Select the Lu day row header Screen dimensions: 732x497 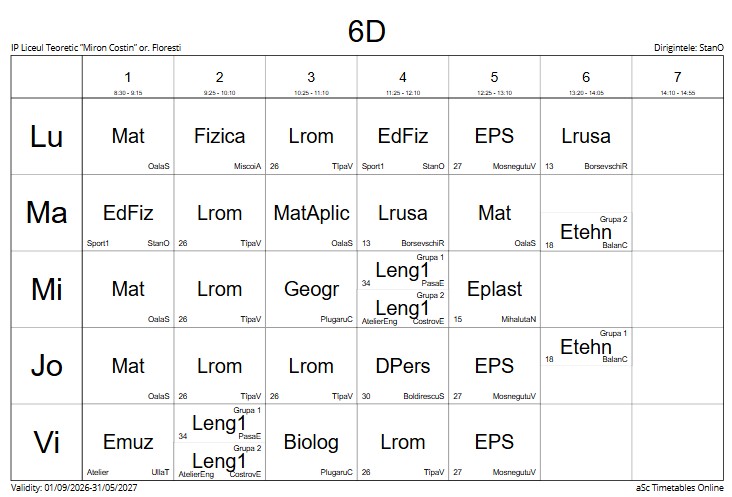[x=47, y=136]
